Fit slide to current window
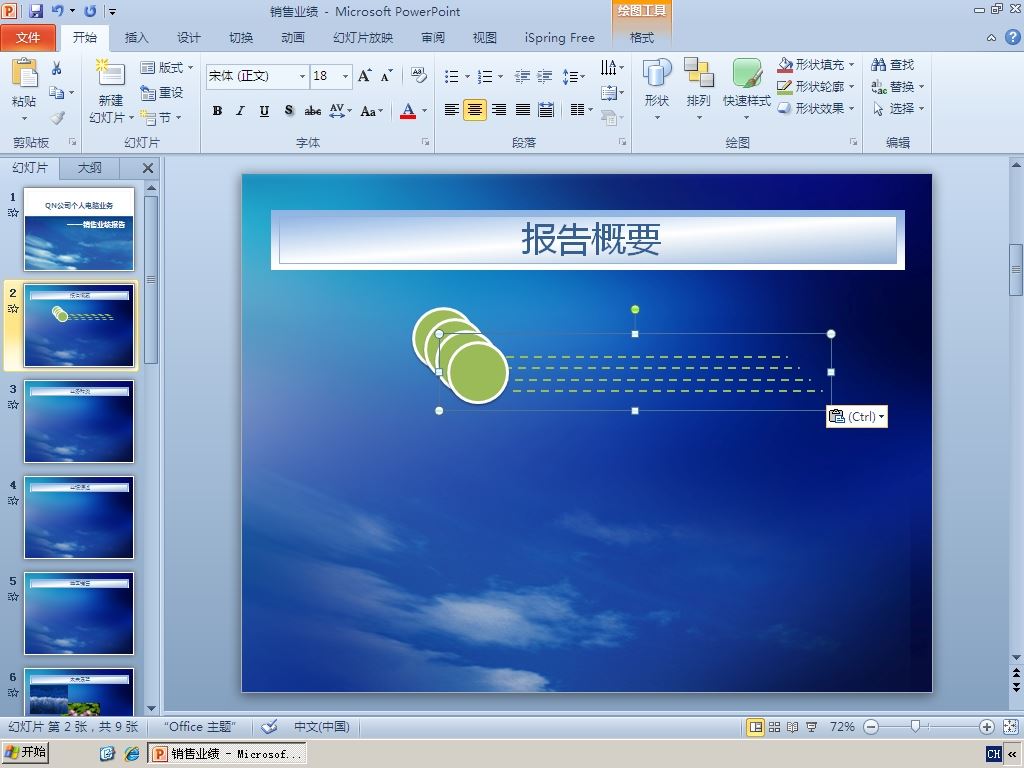Viewport: 1024px width, 768px height. pos(1010,726)
